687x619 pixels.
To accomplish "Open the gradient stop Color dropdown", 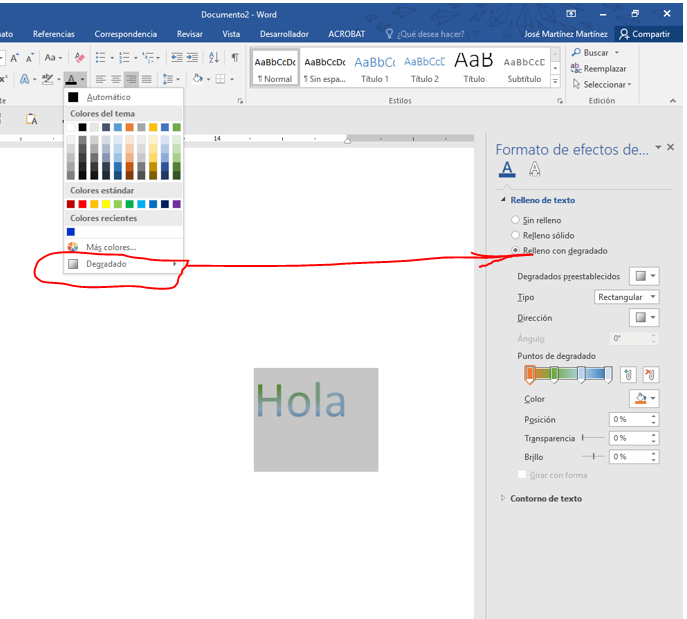I will click(x=644, y=399).
